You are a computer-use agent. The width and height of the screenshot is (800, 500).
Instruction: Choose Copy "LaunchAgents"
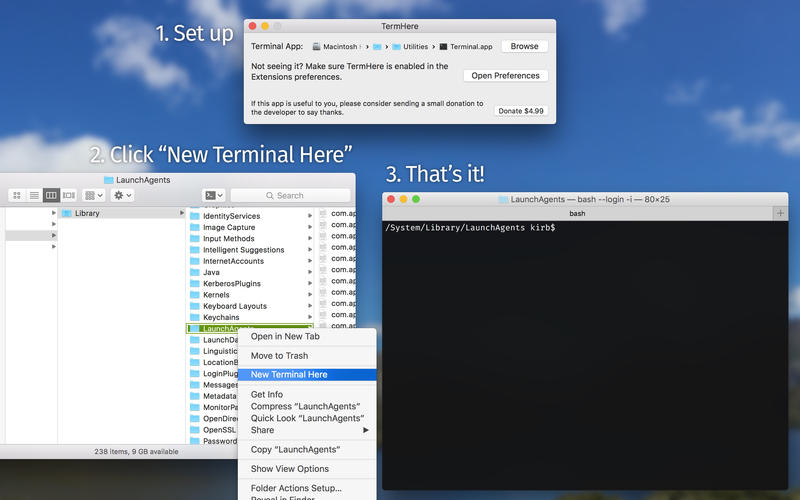coord(307,449)
